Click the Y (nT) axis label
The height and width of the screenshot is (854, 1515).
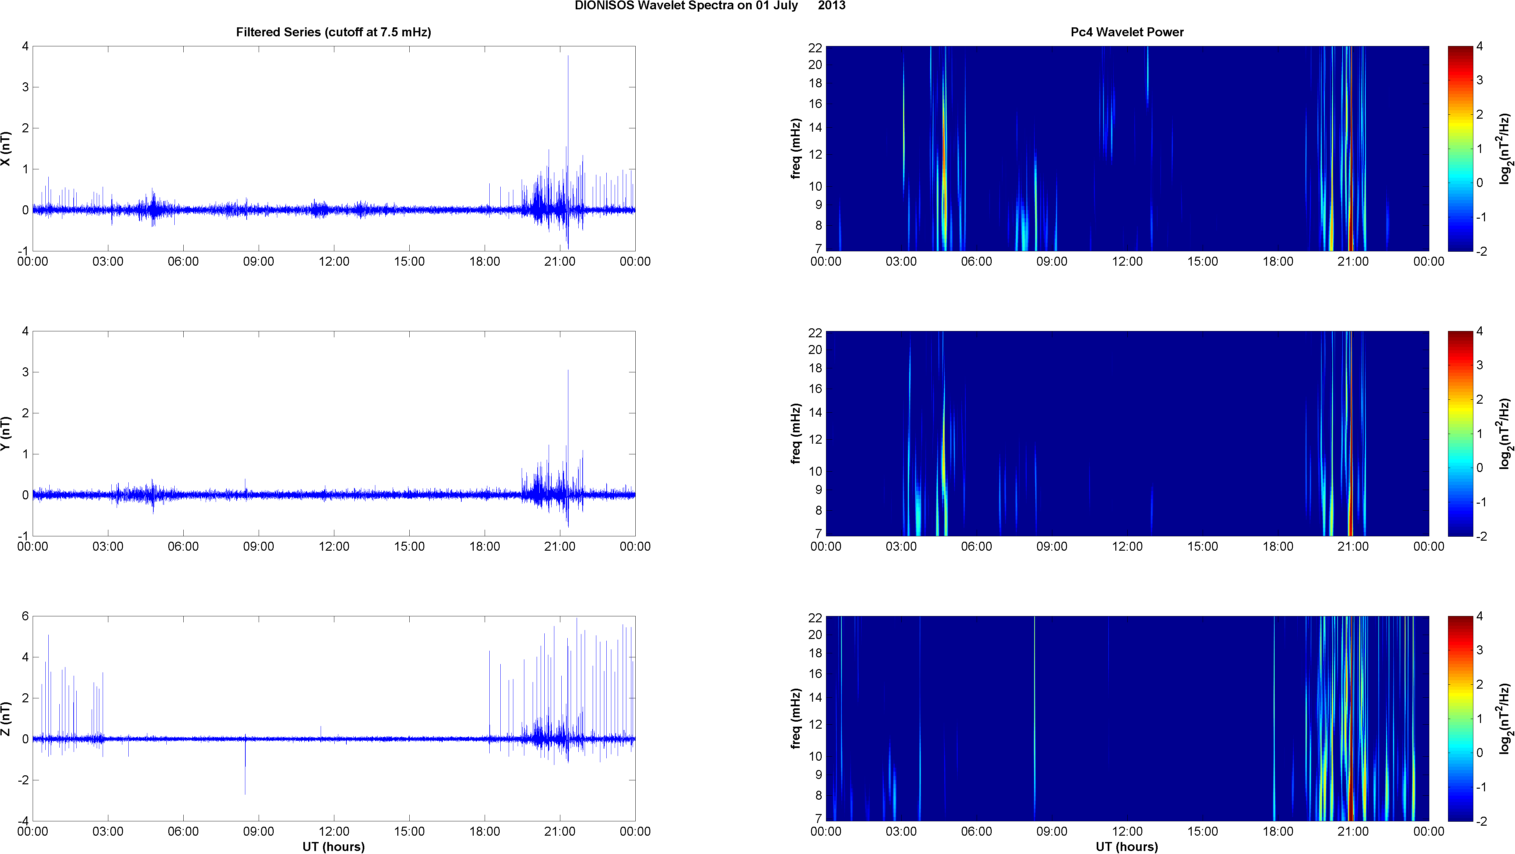tap(6, 434)
